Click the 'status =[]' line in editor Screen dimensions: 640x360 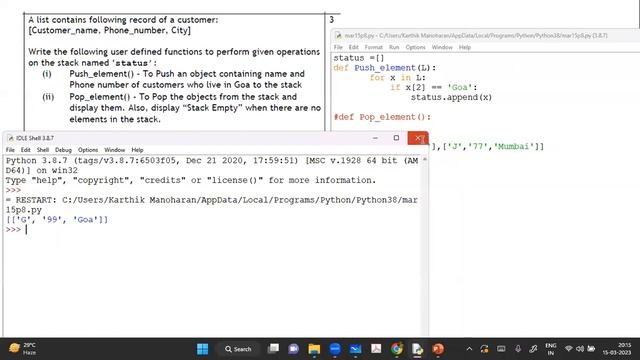359,58
